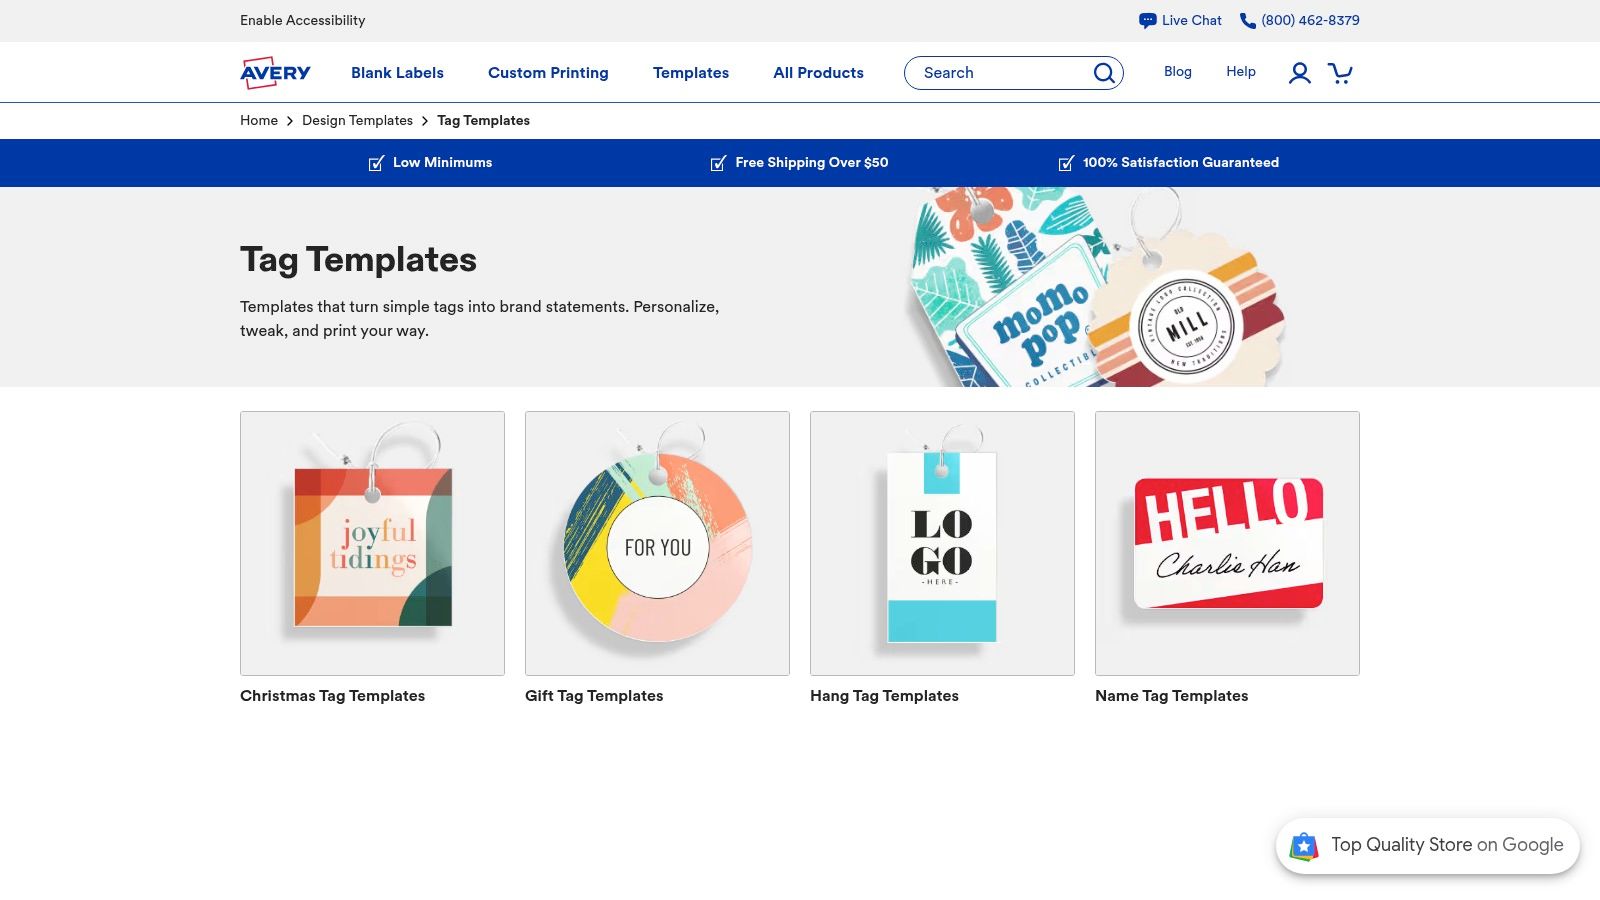Viewport: 1600px width, 900px height.
Task: Click the Free Shipping Over $50 checkmark
Action: (718, 163)
